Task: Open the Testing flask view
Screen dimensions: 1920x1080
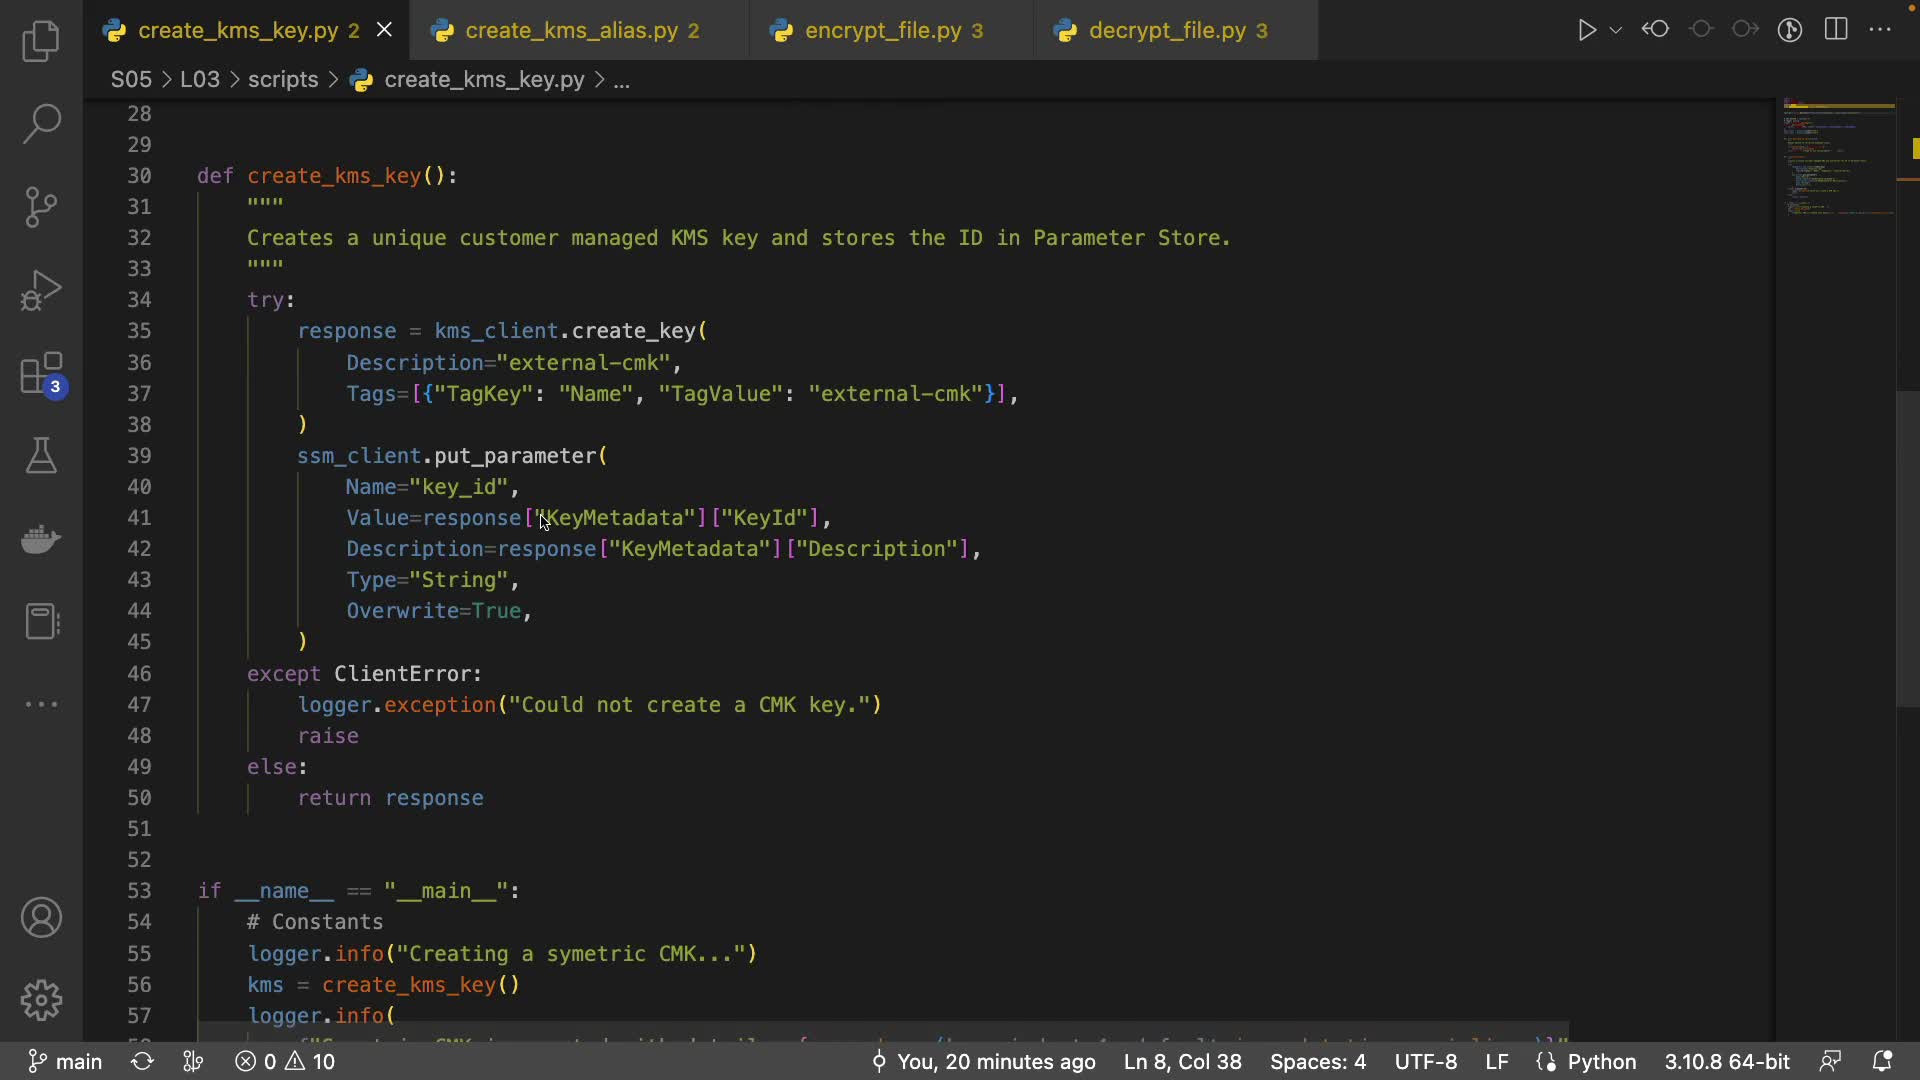Action: 41,456
